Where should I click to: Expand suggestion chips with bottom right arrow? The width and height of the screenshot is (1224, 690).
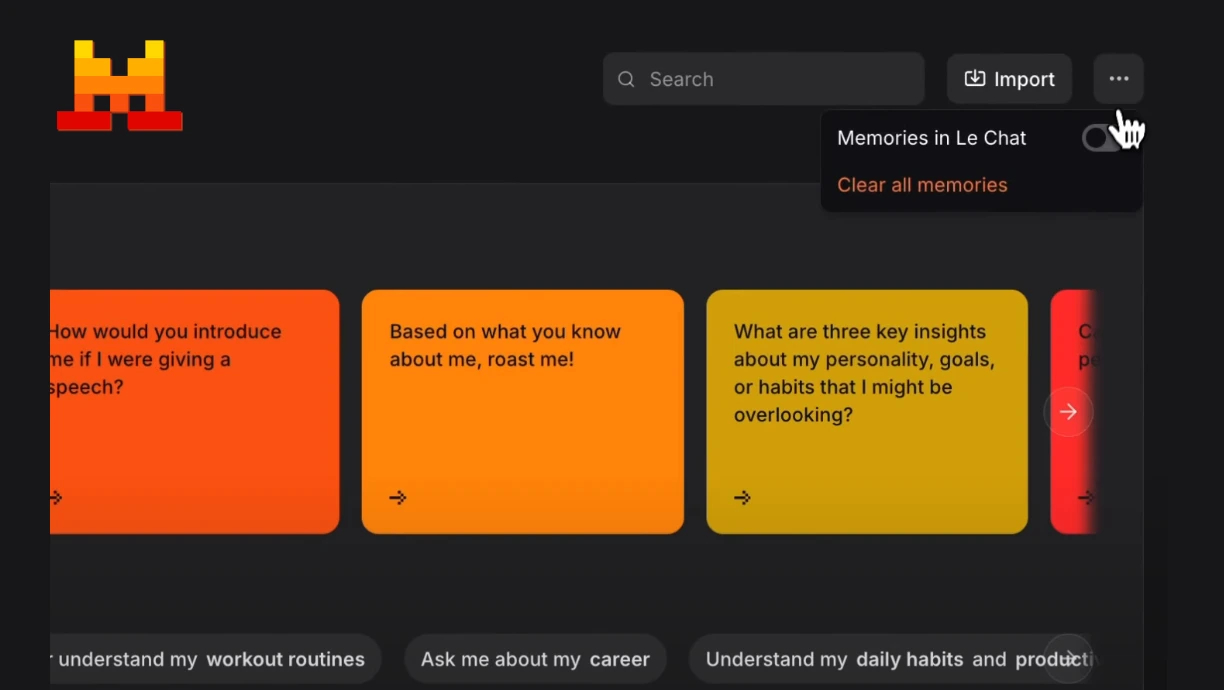point(1068,658)
